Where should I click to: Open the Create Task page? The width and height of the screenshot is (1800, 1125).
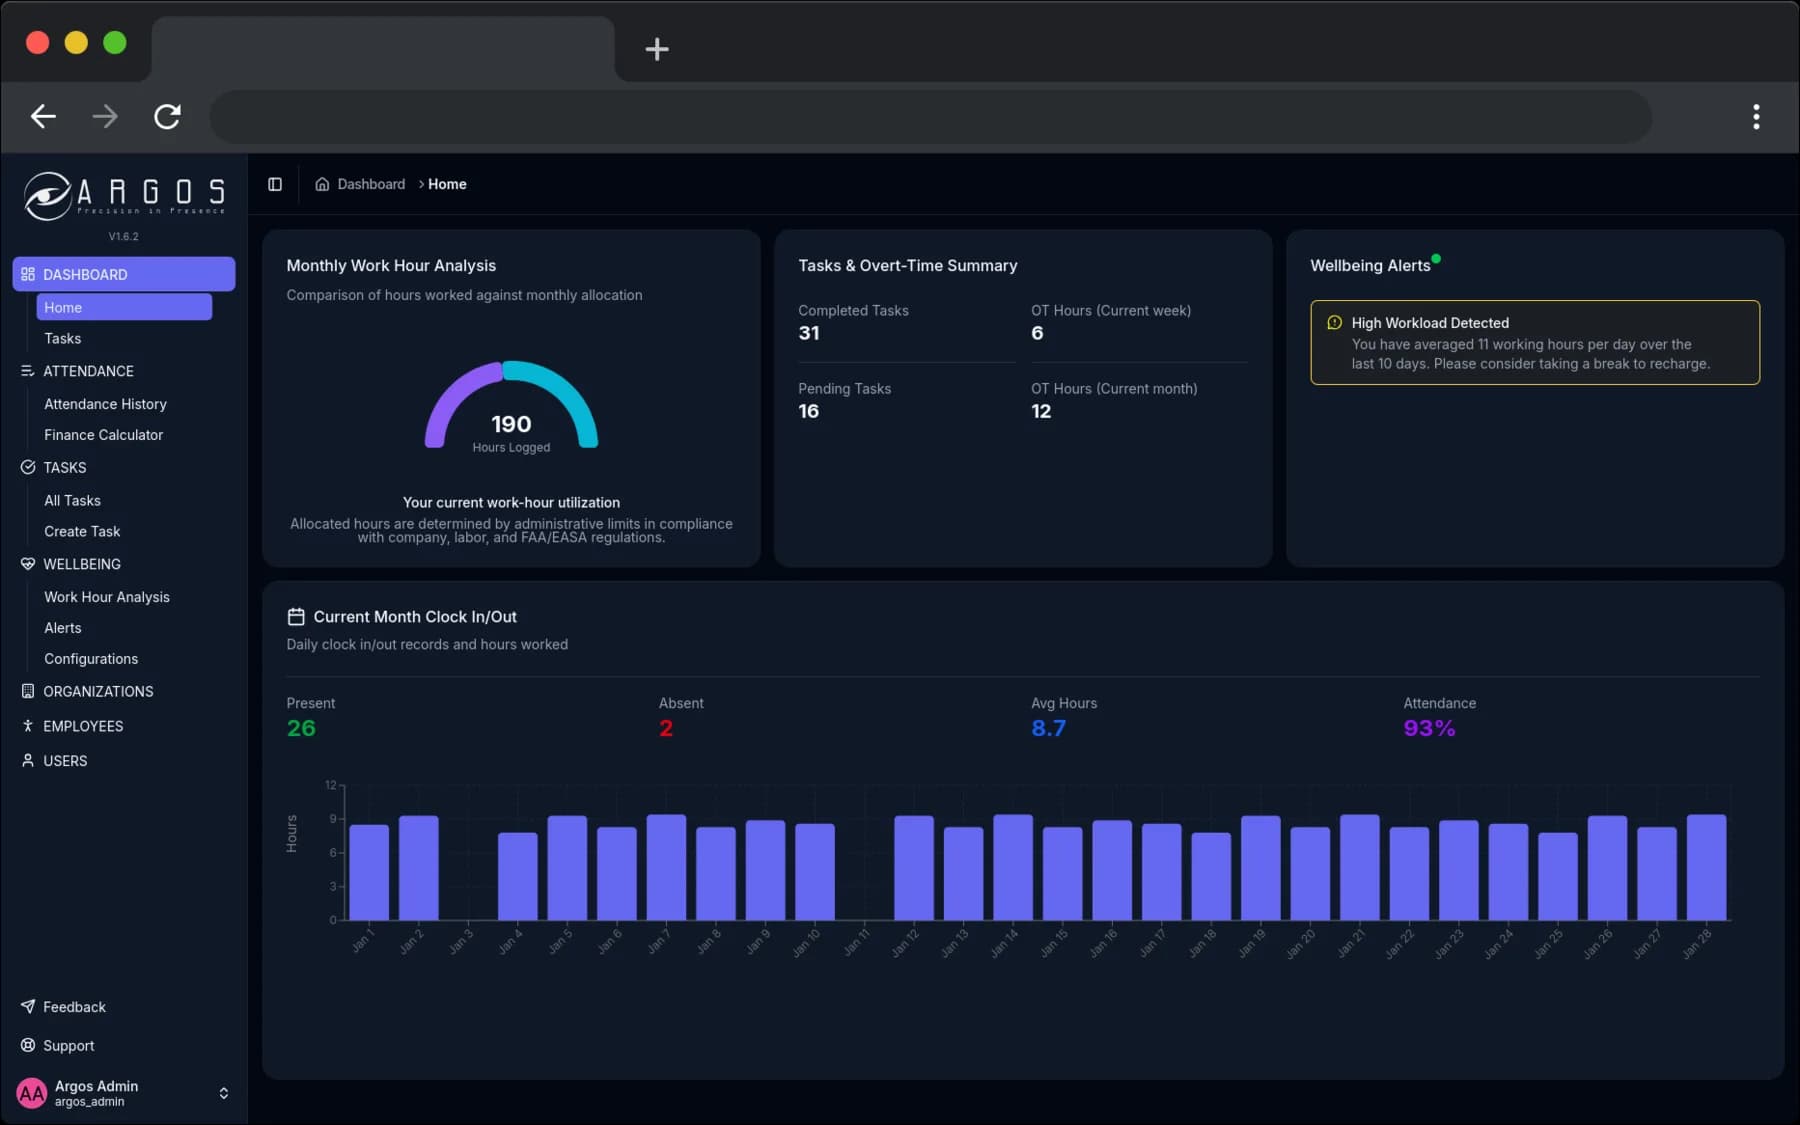(124, 531)
